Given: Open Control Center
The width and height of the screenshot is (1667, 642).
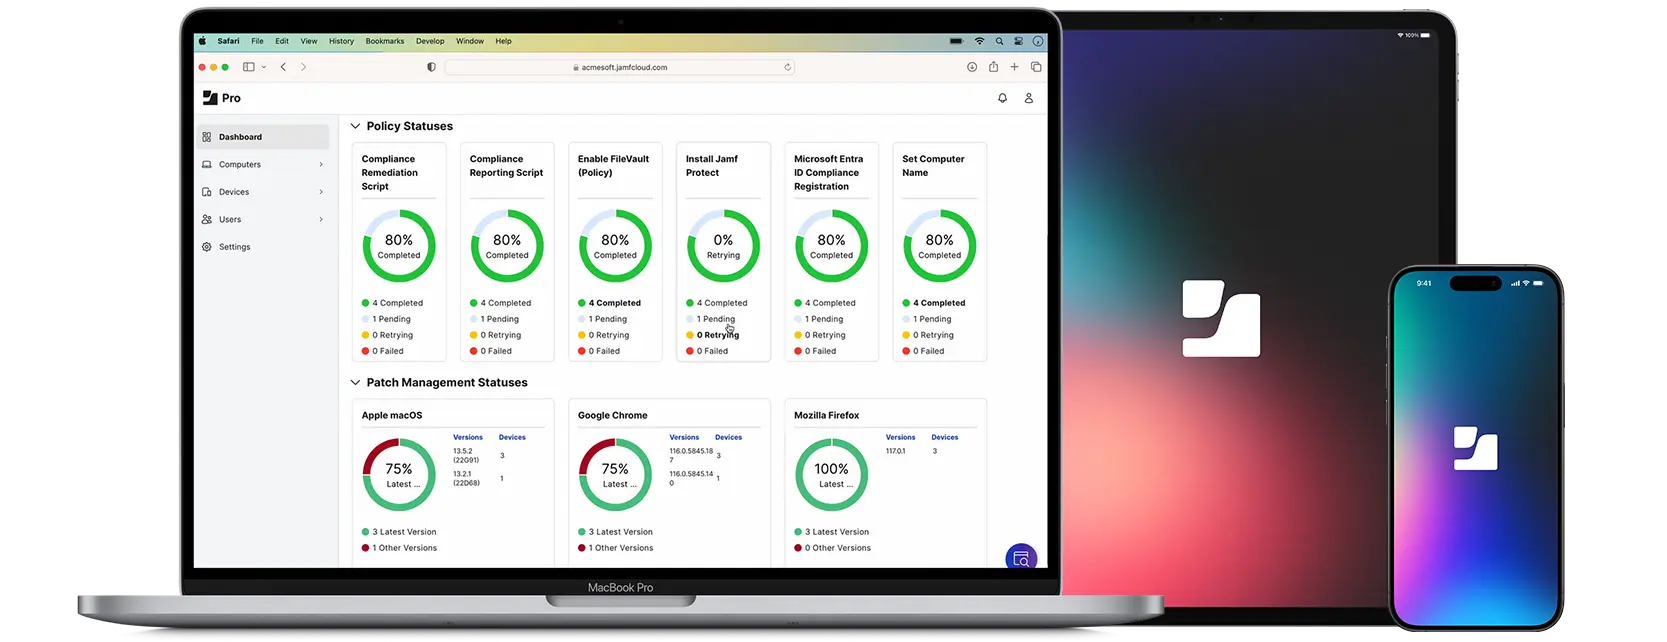Looking at the screenshot, I should tap(1018, 41).
